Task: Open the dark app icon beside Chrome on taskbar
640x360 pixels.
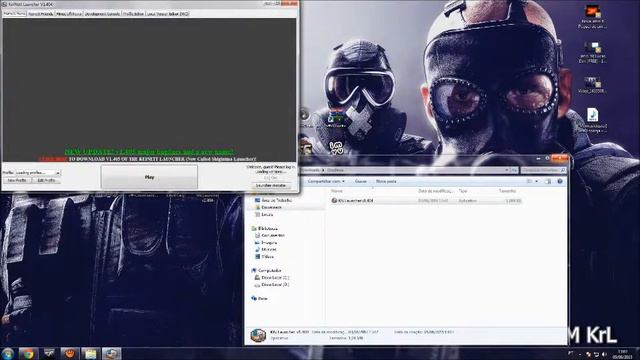Action: click(x=49, y=353)
